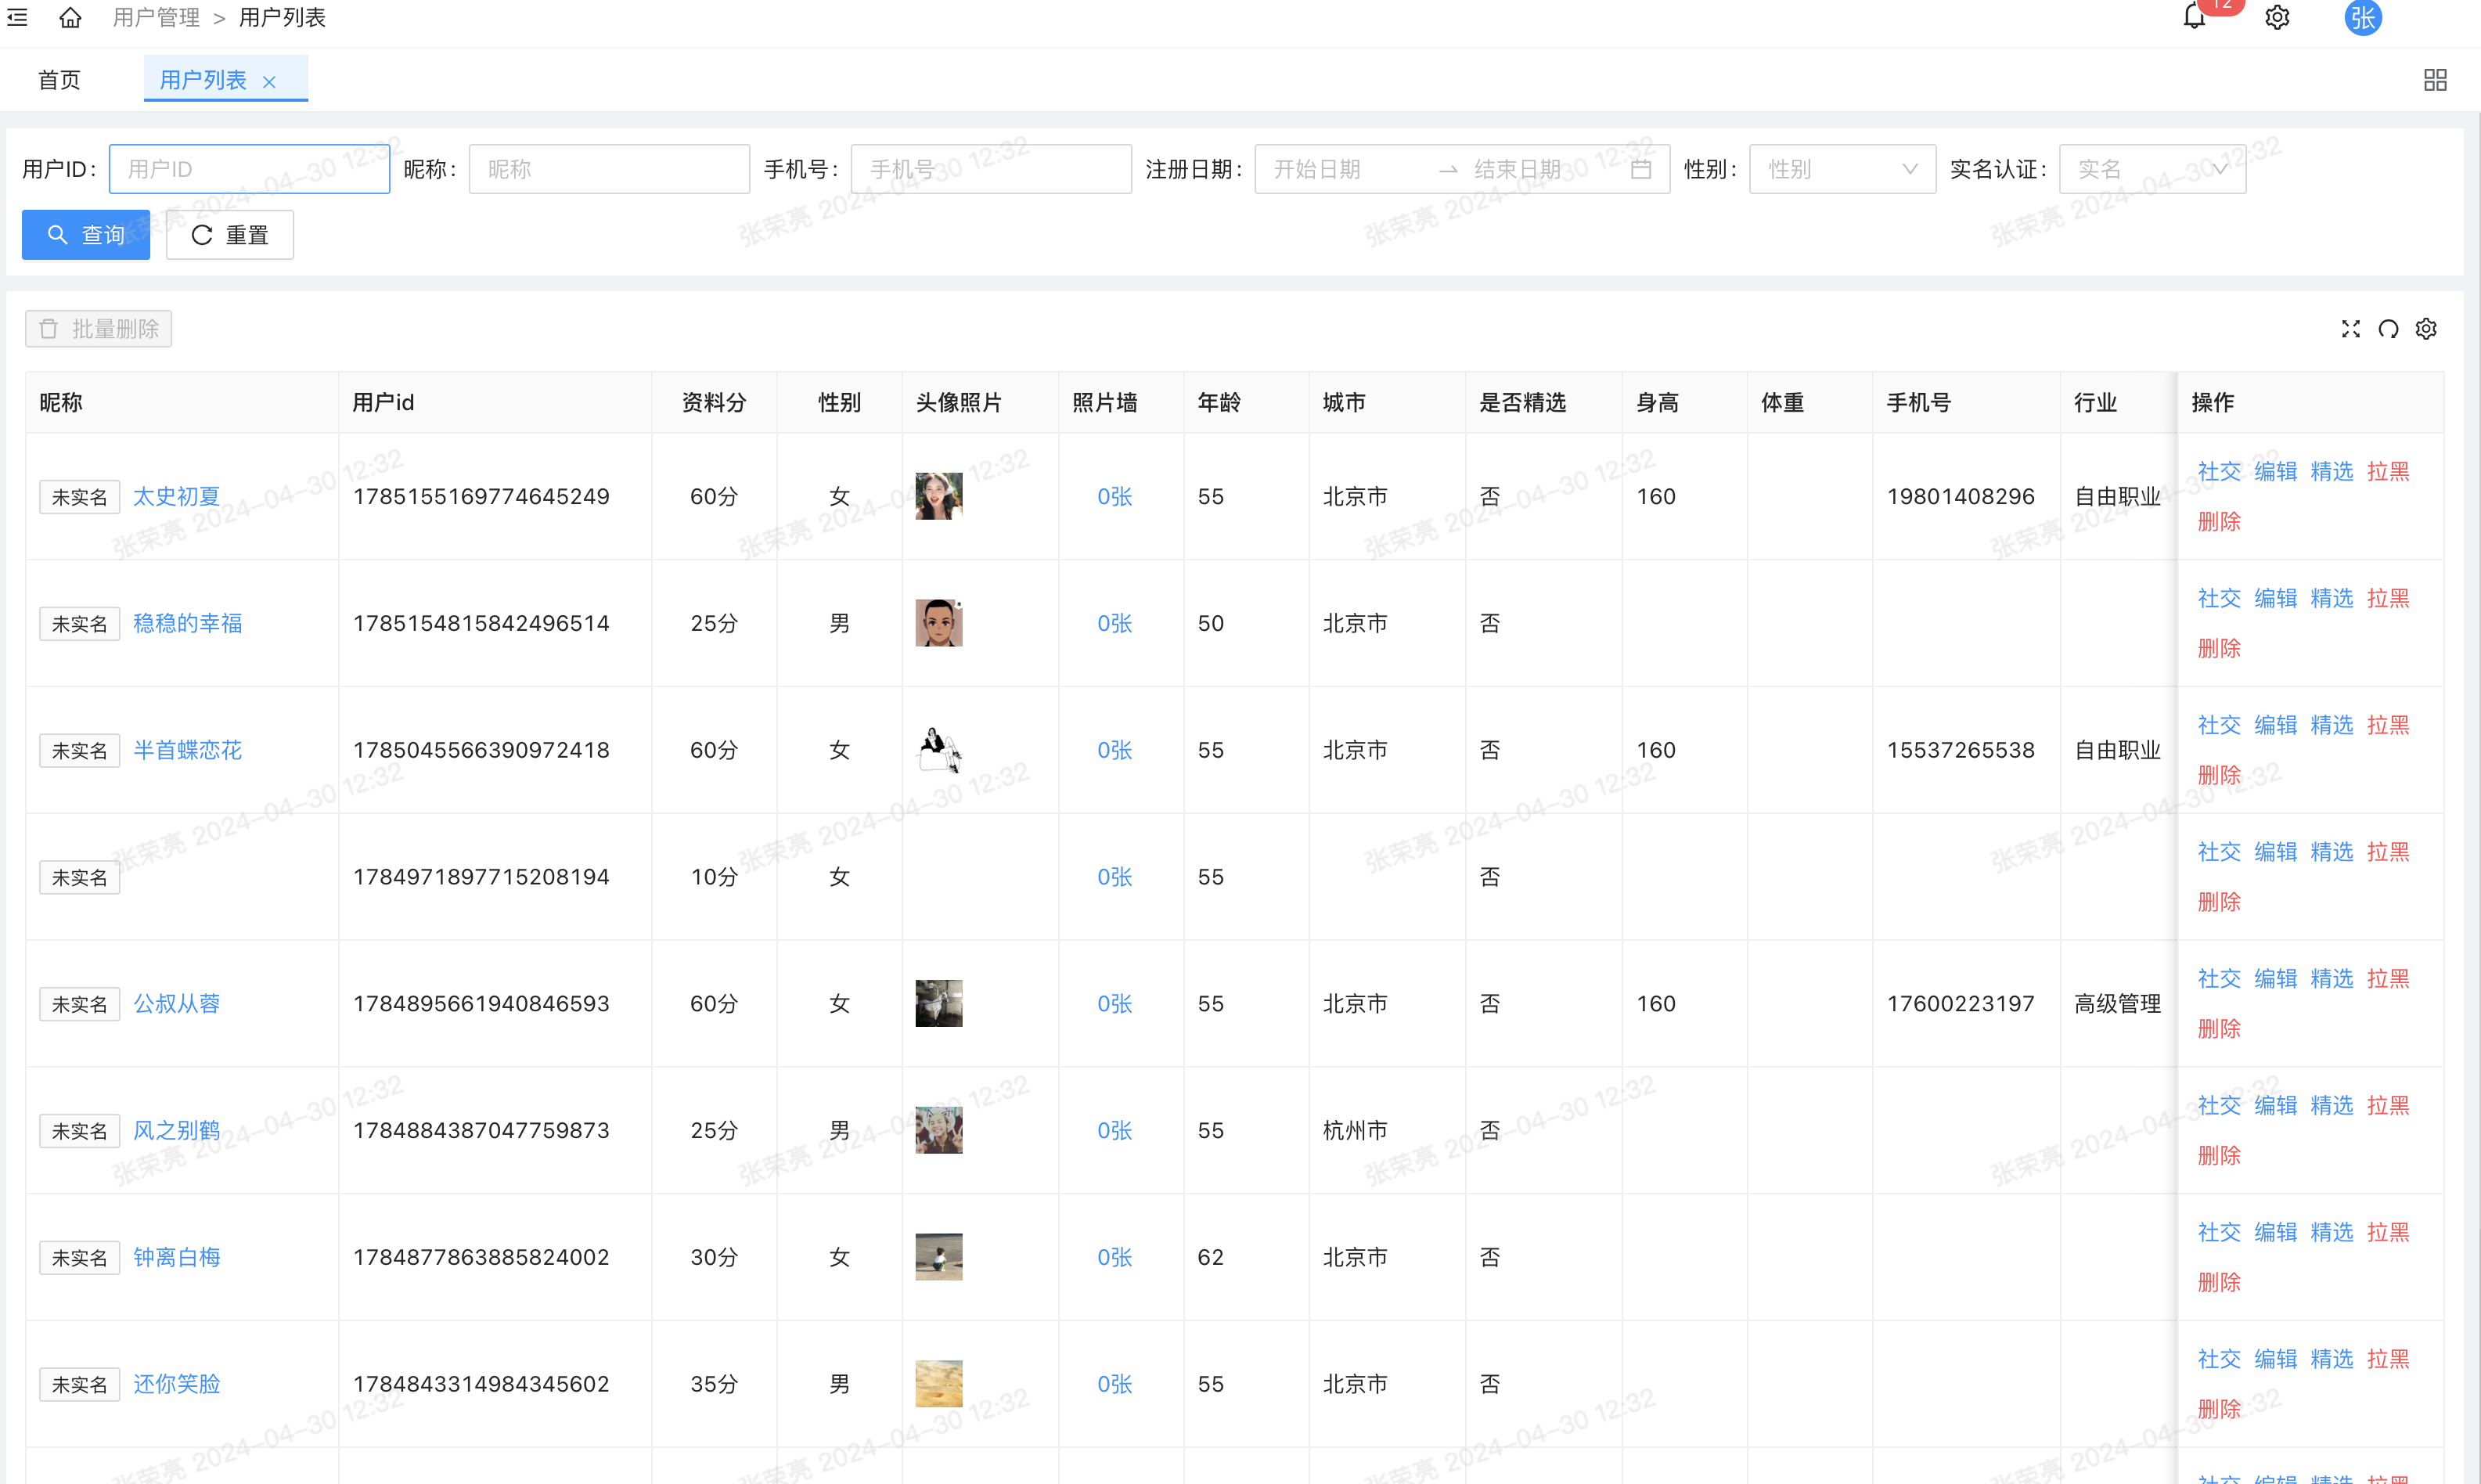The image size is (2481, 1484).
Task: Click 拉黑 for 公叔从蓉 row
Action: coord(2388,978)
